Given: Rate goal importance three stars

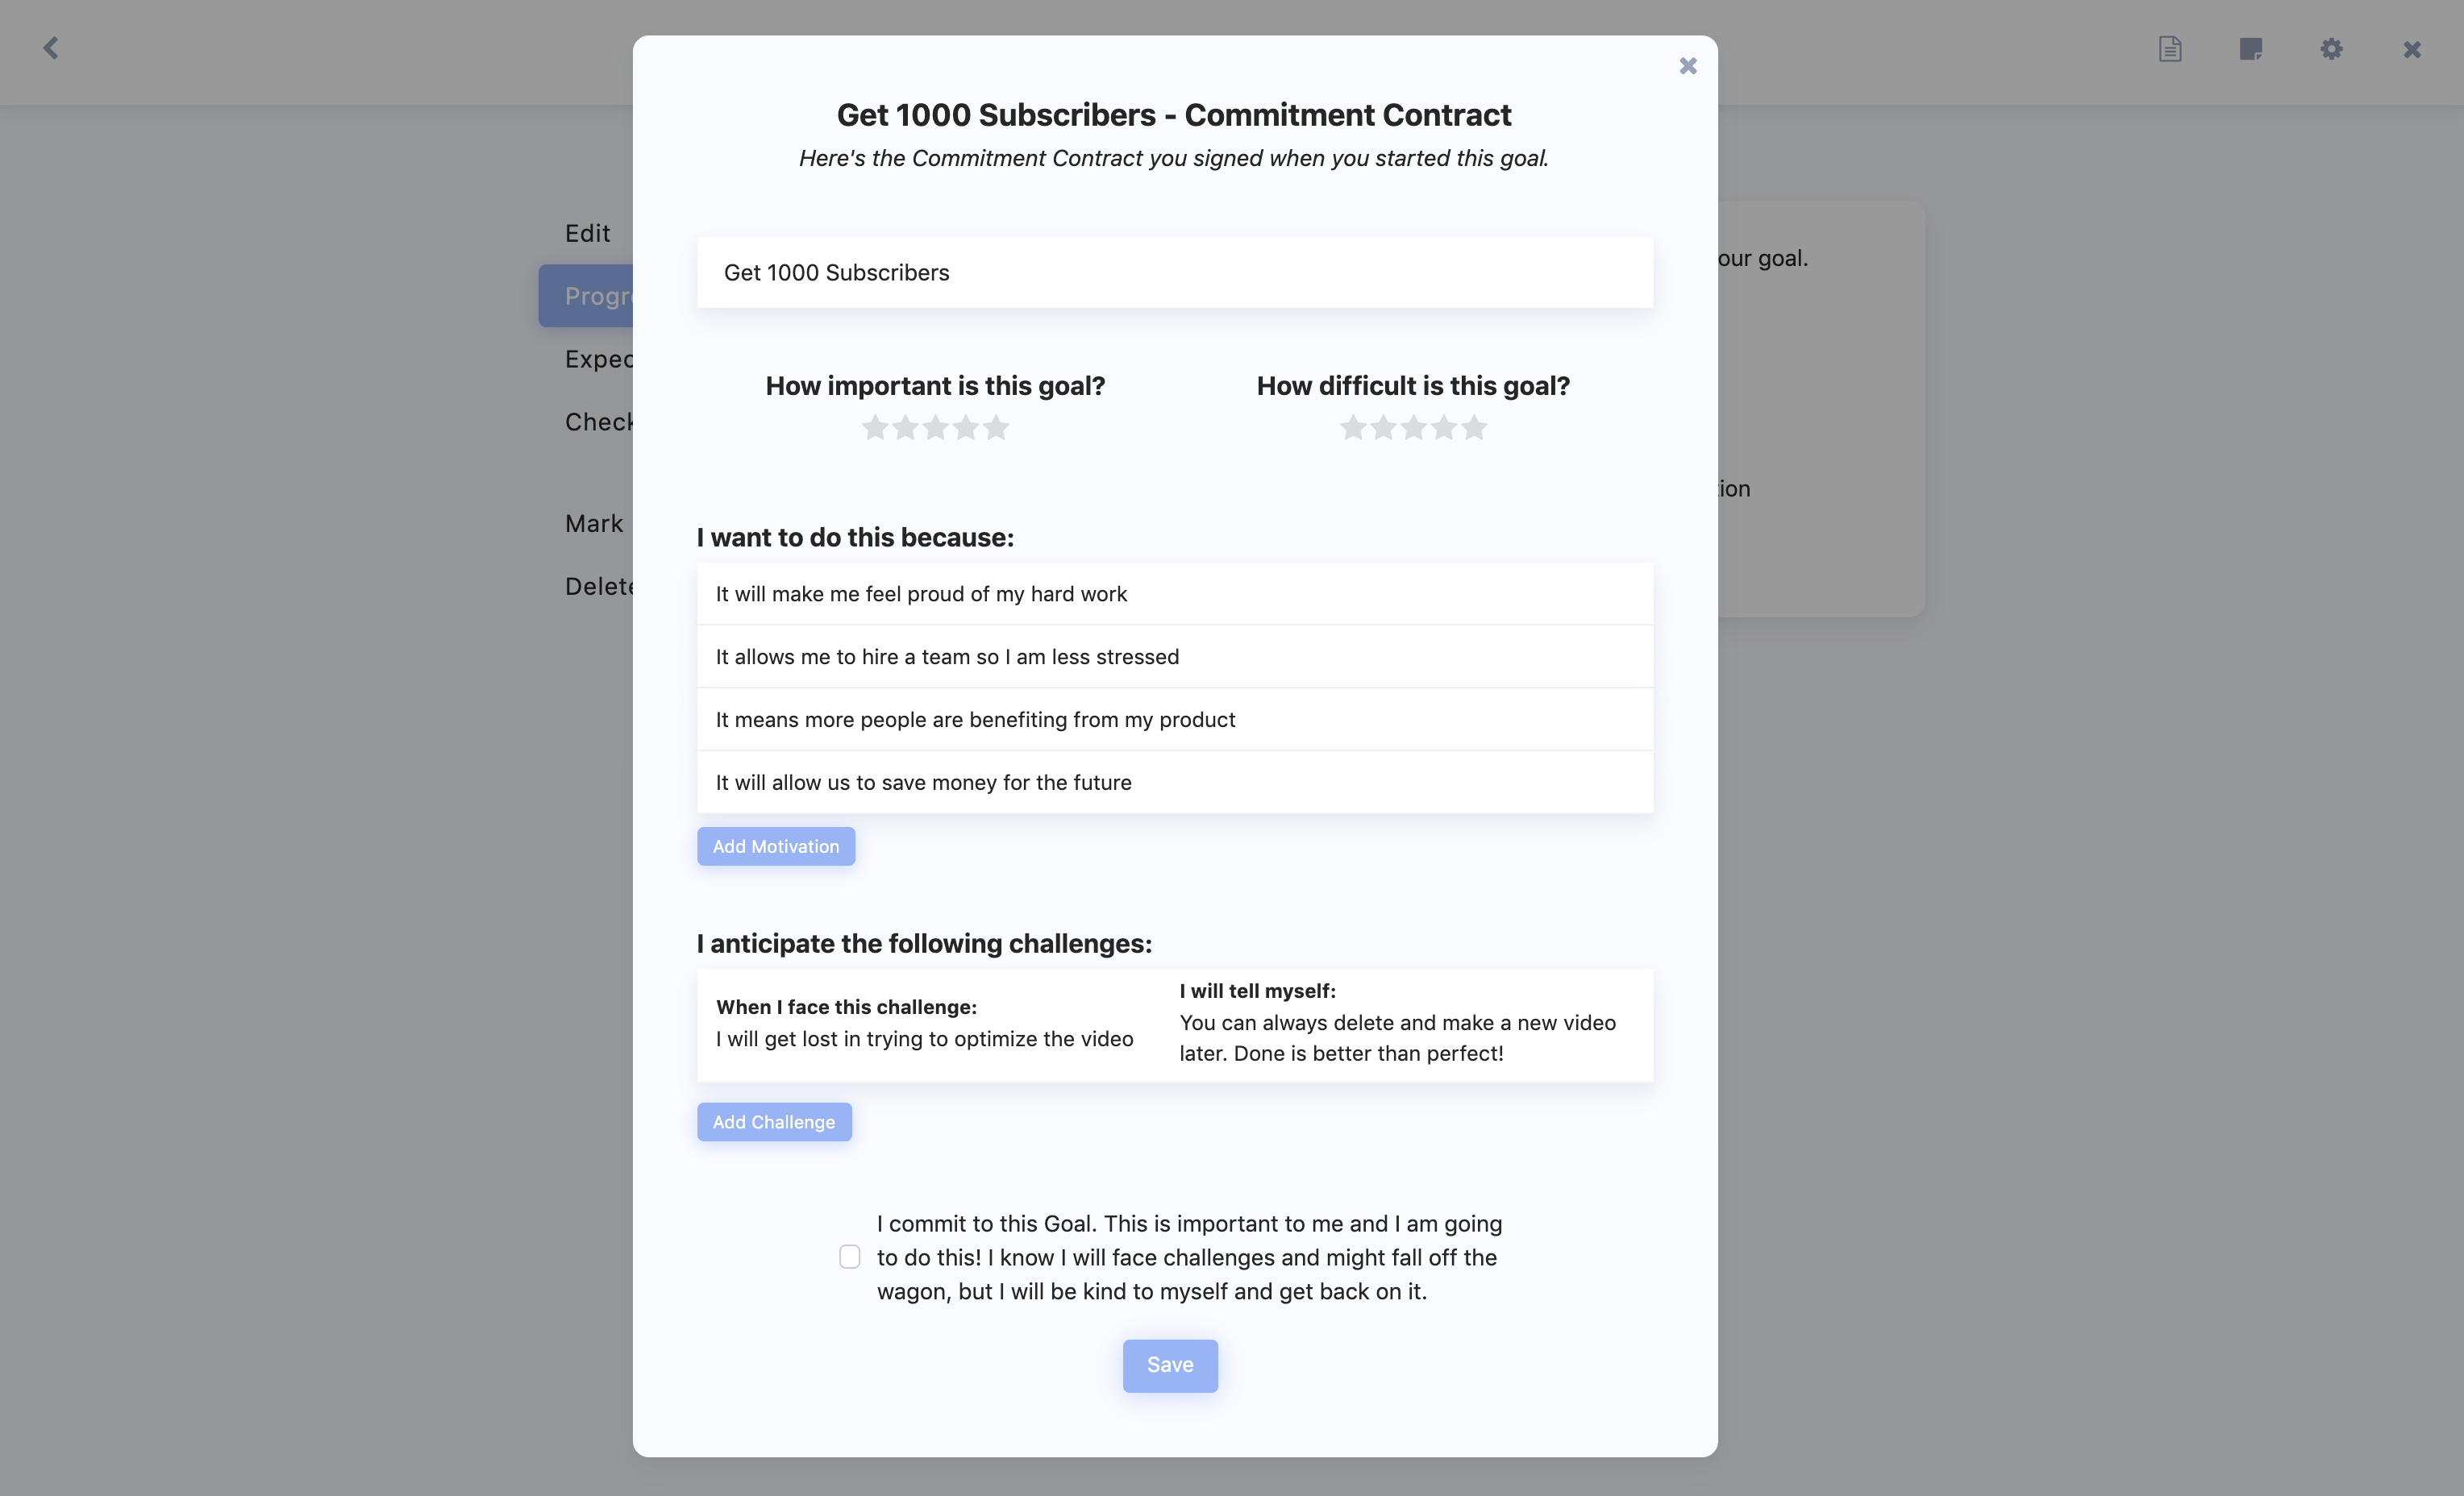Looking at the screenshot, I should 935,428.
